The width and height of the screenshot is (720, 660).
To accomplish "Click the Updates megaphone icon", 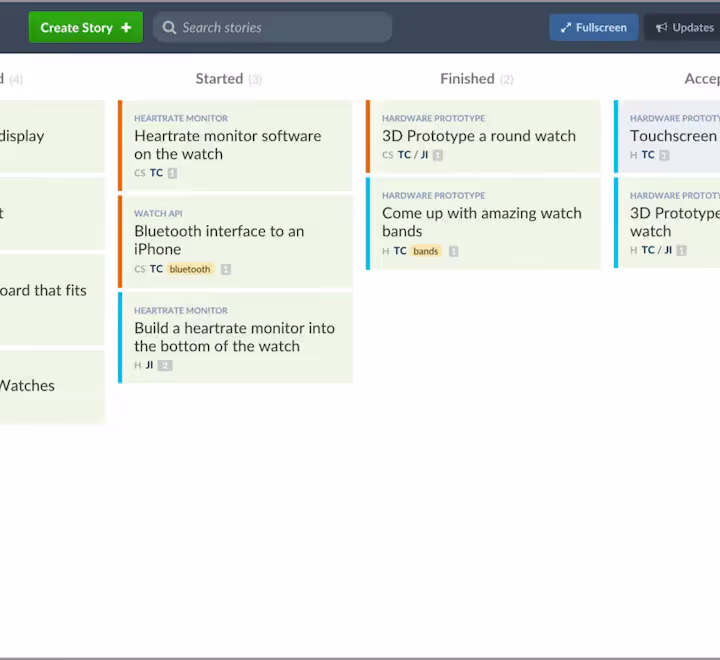I will [661, 28].
